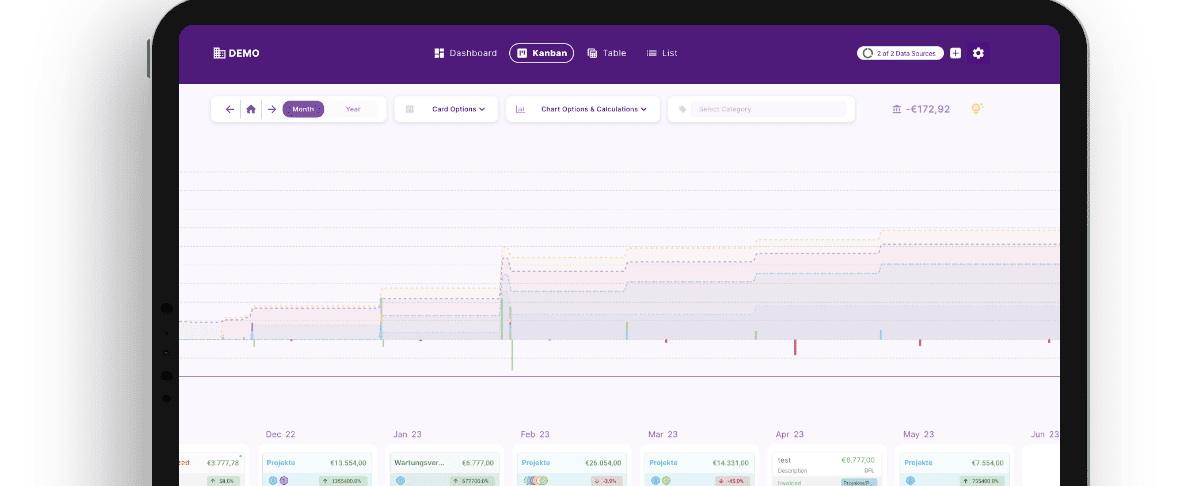The width and height of the screenshot is (1200, 486).
Task: Click the home icon in the toolbar
Action: click(x=251, y=109)
